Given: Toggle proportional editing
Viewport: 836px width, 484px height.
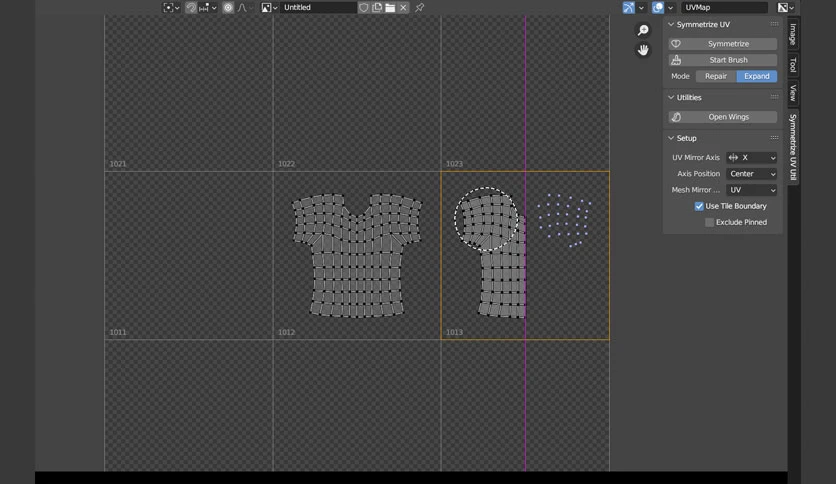Looking at the screenshot, I should [x=228, y=7].
